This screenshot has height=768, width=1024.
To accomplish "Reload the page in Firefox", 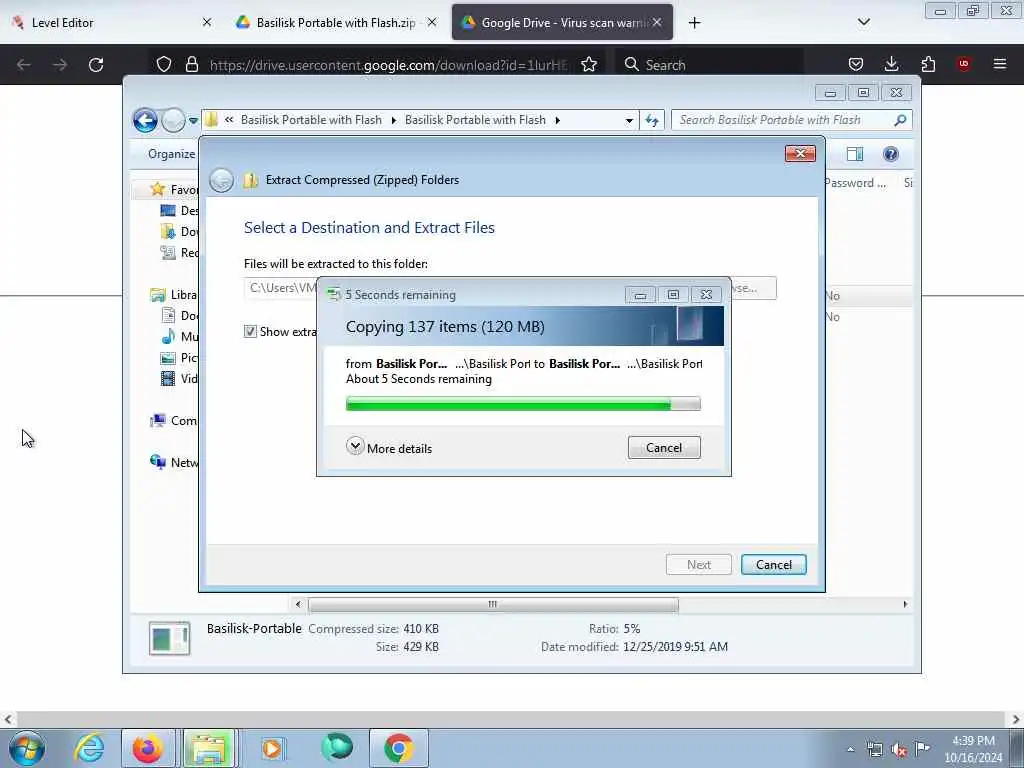I will [x=96, y=65].
